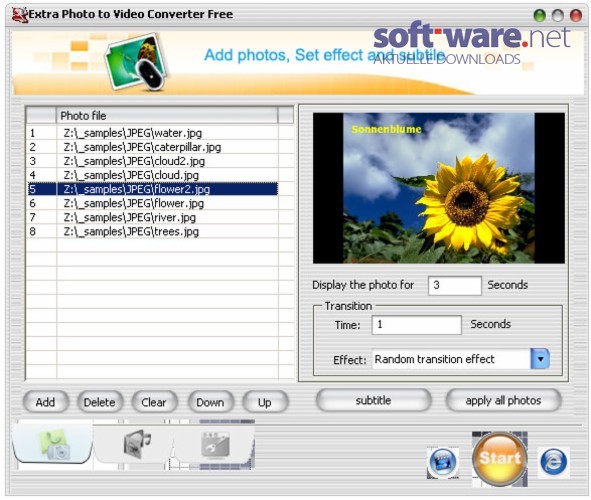Click the orange Start button
Screen dimensions: 591x500
tap(499, 459)
